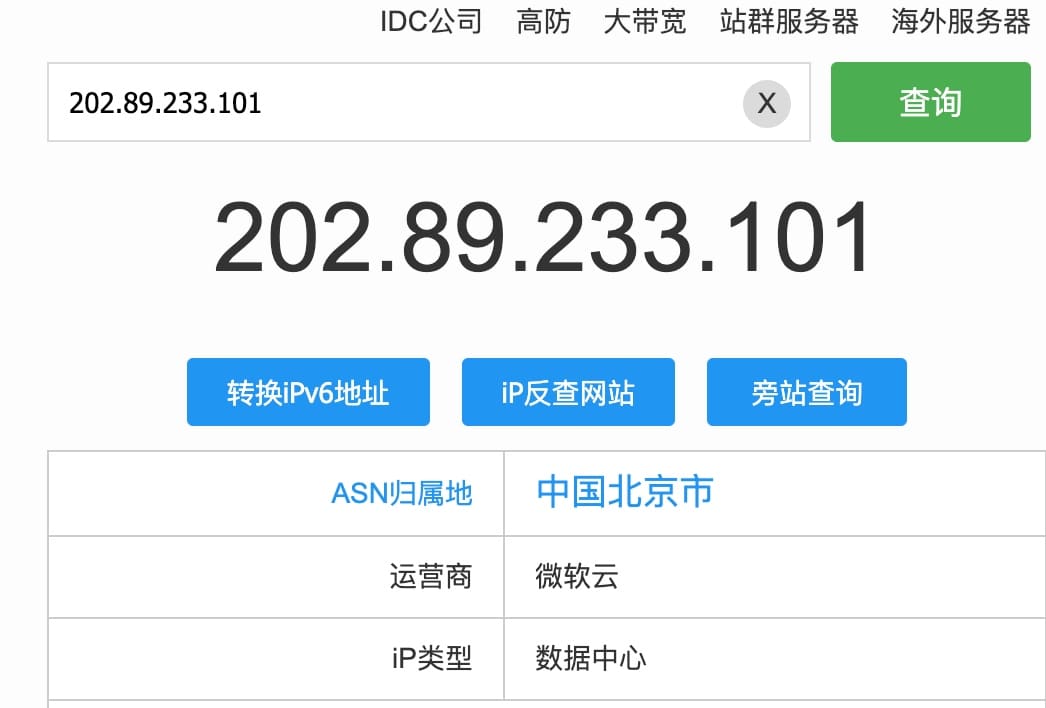Run a reverse lookup via iP反查网站

(567, 392)
